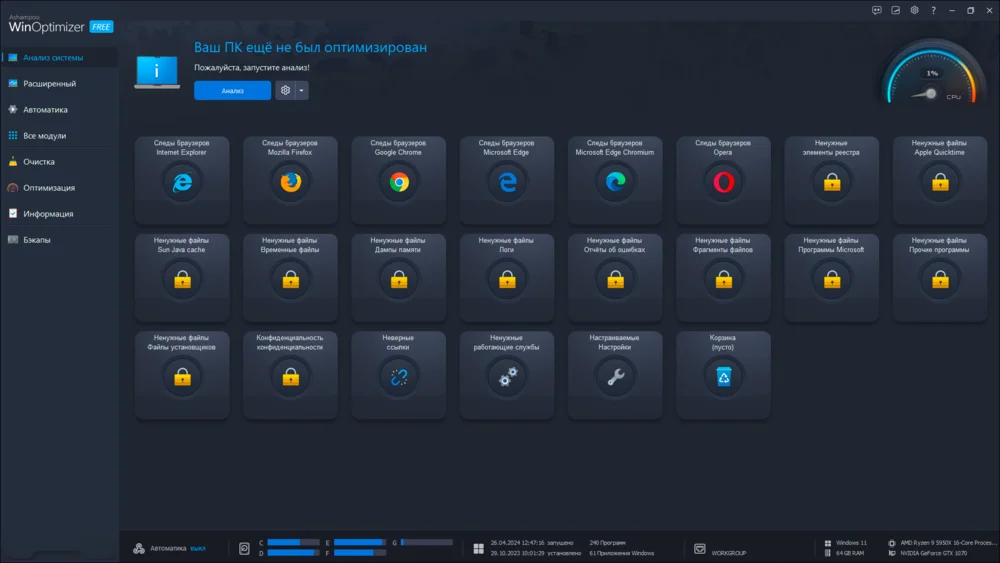Open locked Apple Quicktime files tile
Screen dimensions: 1000x563
(940, 180)
